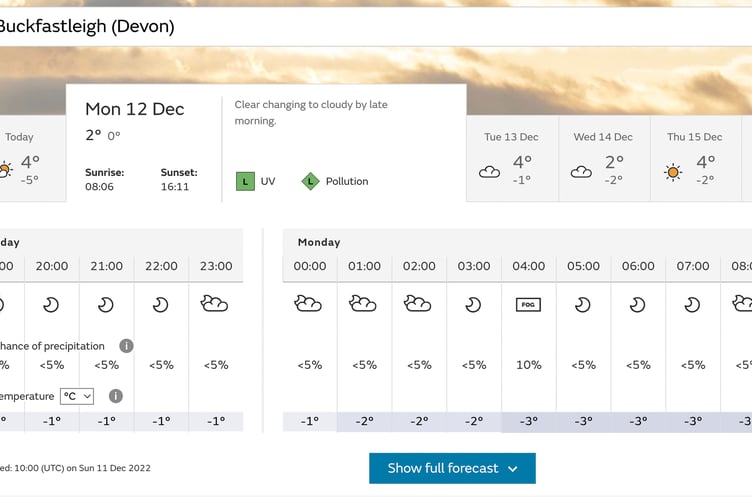Click the cloudy icon at 01:00
The height and width of the screenshot is (500, 752).
pos(363,304)
